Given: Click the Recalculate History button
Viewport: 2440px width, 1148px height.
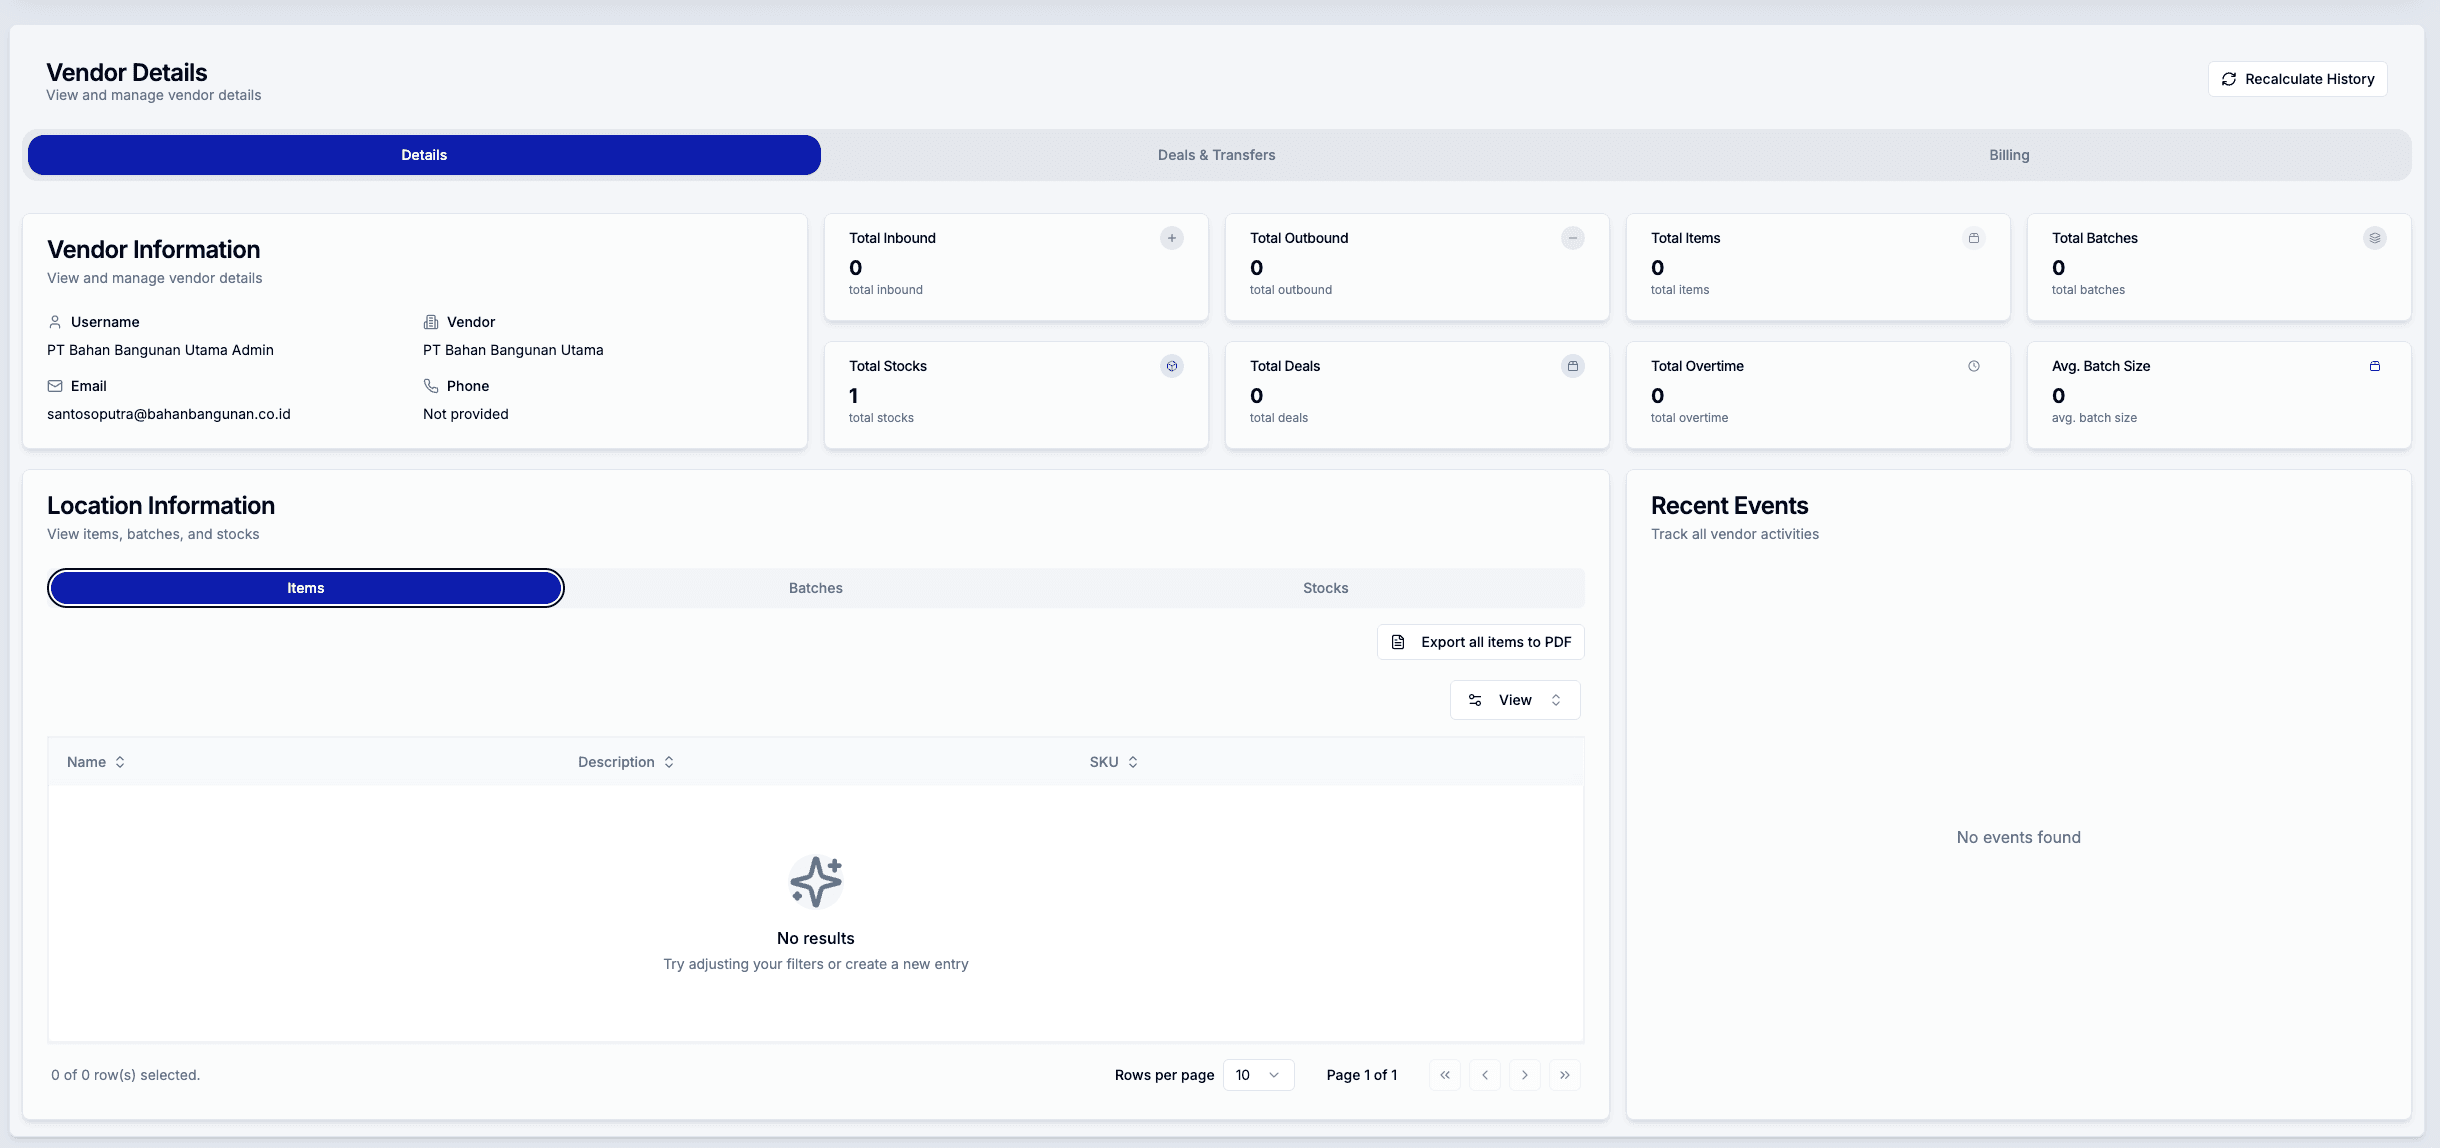Looking at the screenshot, I should click(2296, 78).
